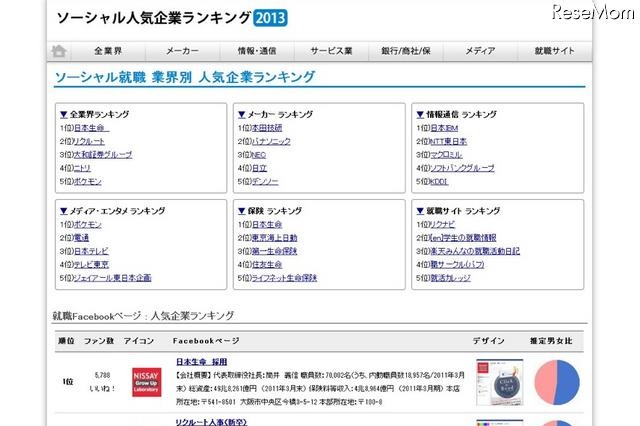Open the ライフネット生命保険 link
The height and width of the screenshot is (426, 640).
284,278
